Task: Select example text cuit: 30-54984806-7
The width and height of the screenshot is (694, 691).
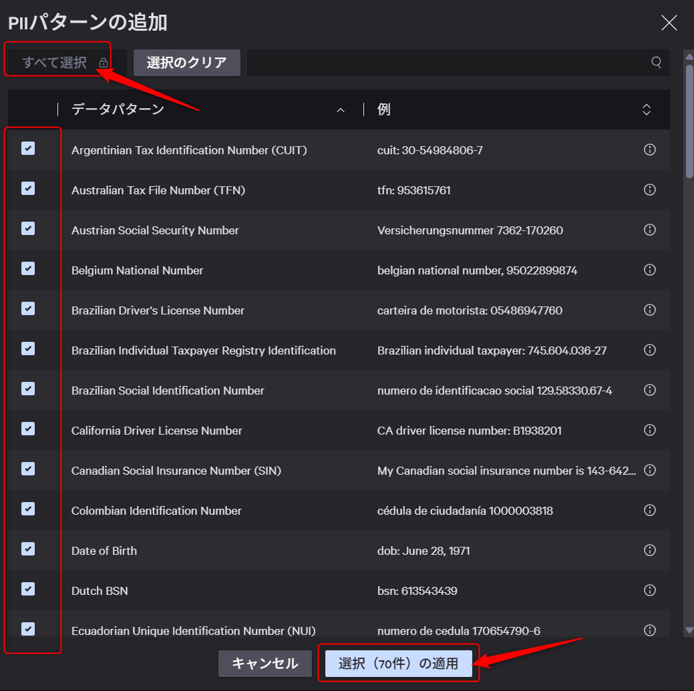Action: [x=430, y=151]
